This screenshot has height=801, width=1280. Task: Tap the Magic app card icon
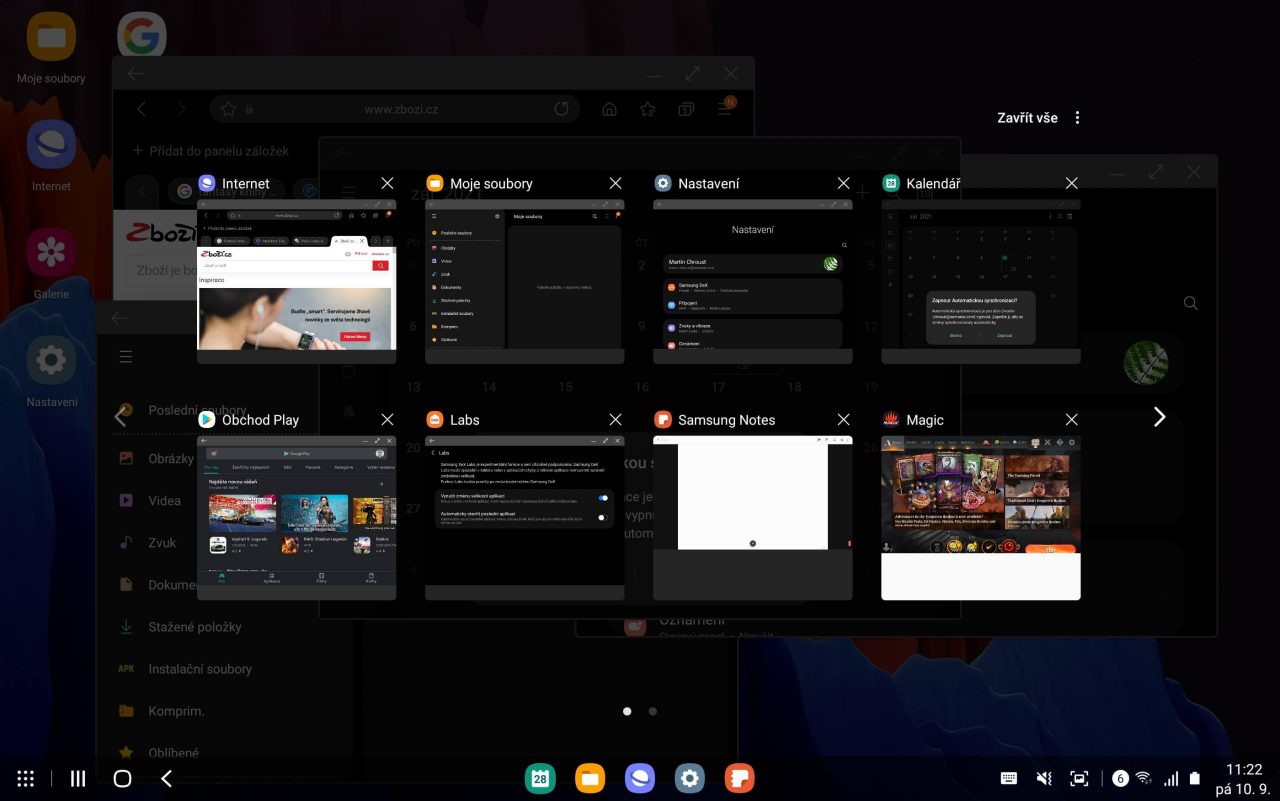891,420
